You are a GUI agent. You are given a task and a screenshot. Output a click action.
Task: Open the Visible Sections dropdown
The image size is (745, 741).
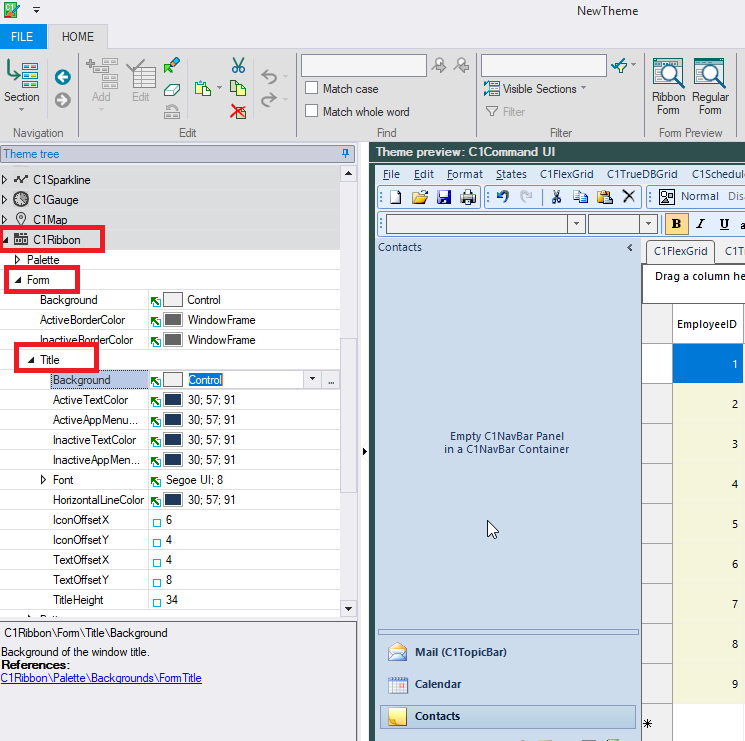[x=583, y=88]
